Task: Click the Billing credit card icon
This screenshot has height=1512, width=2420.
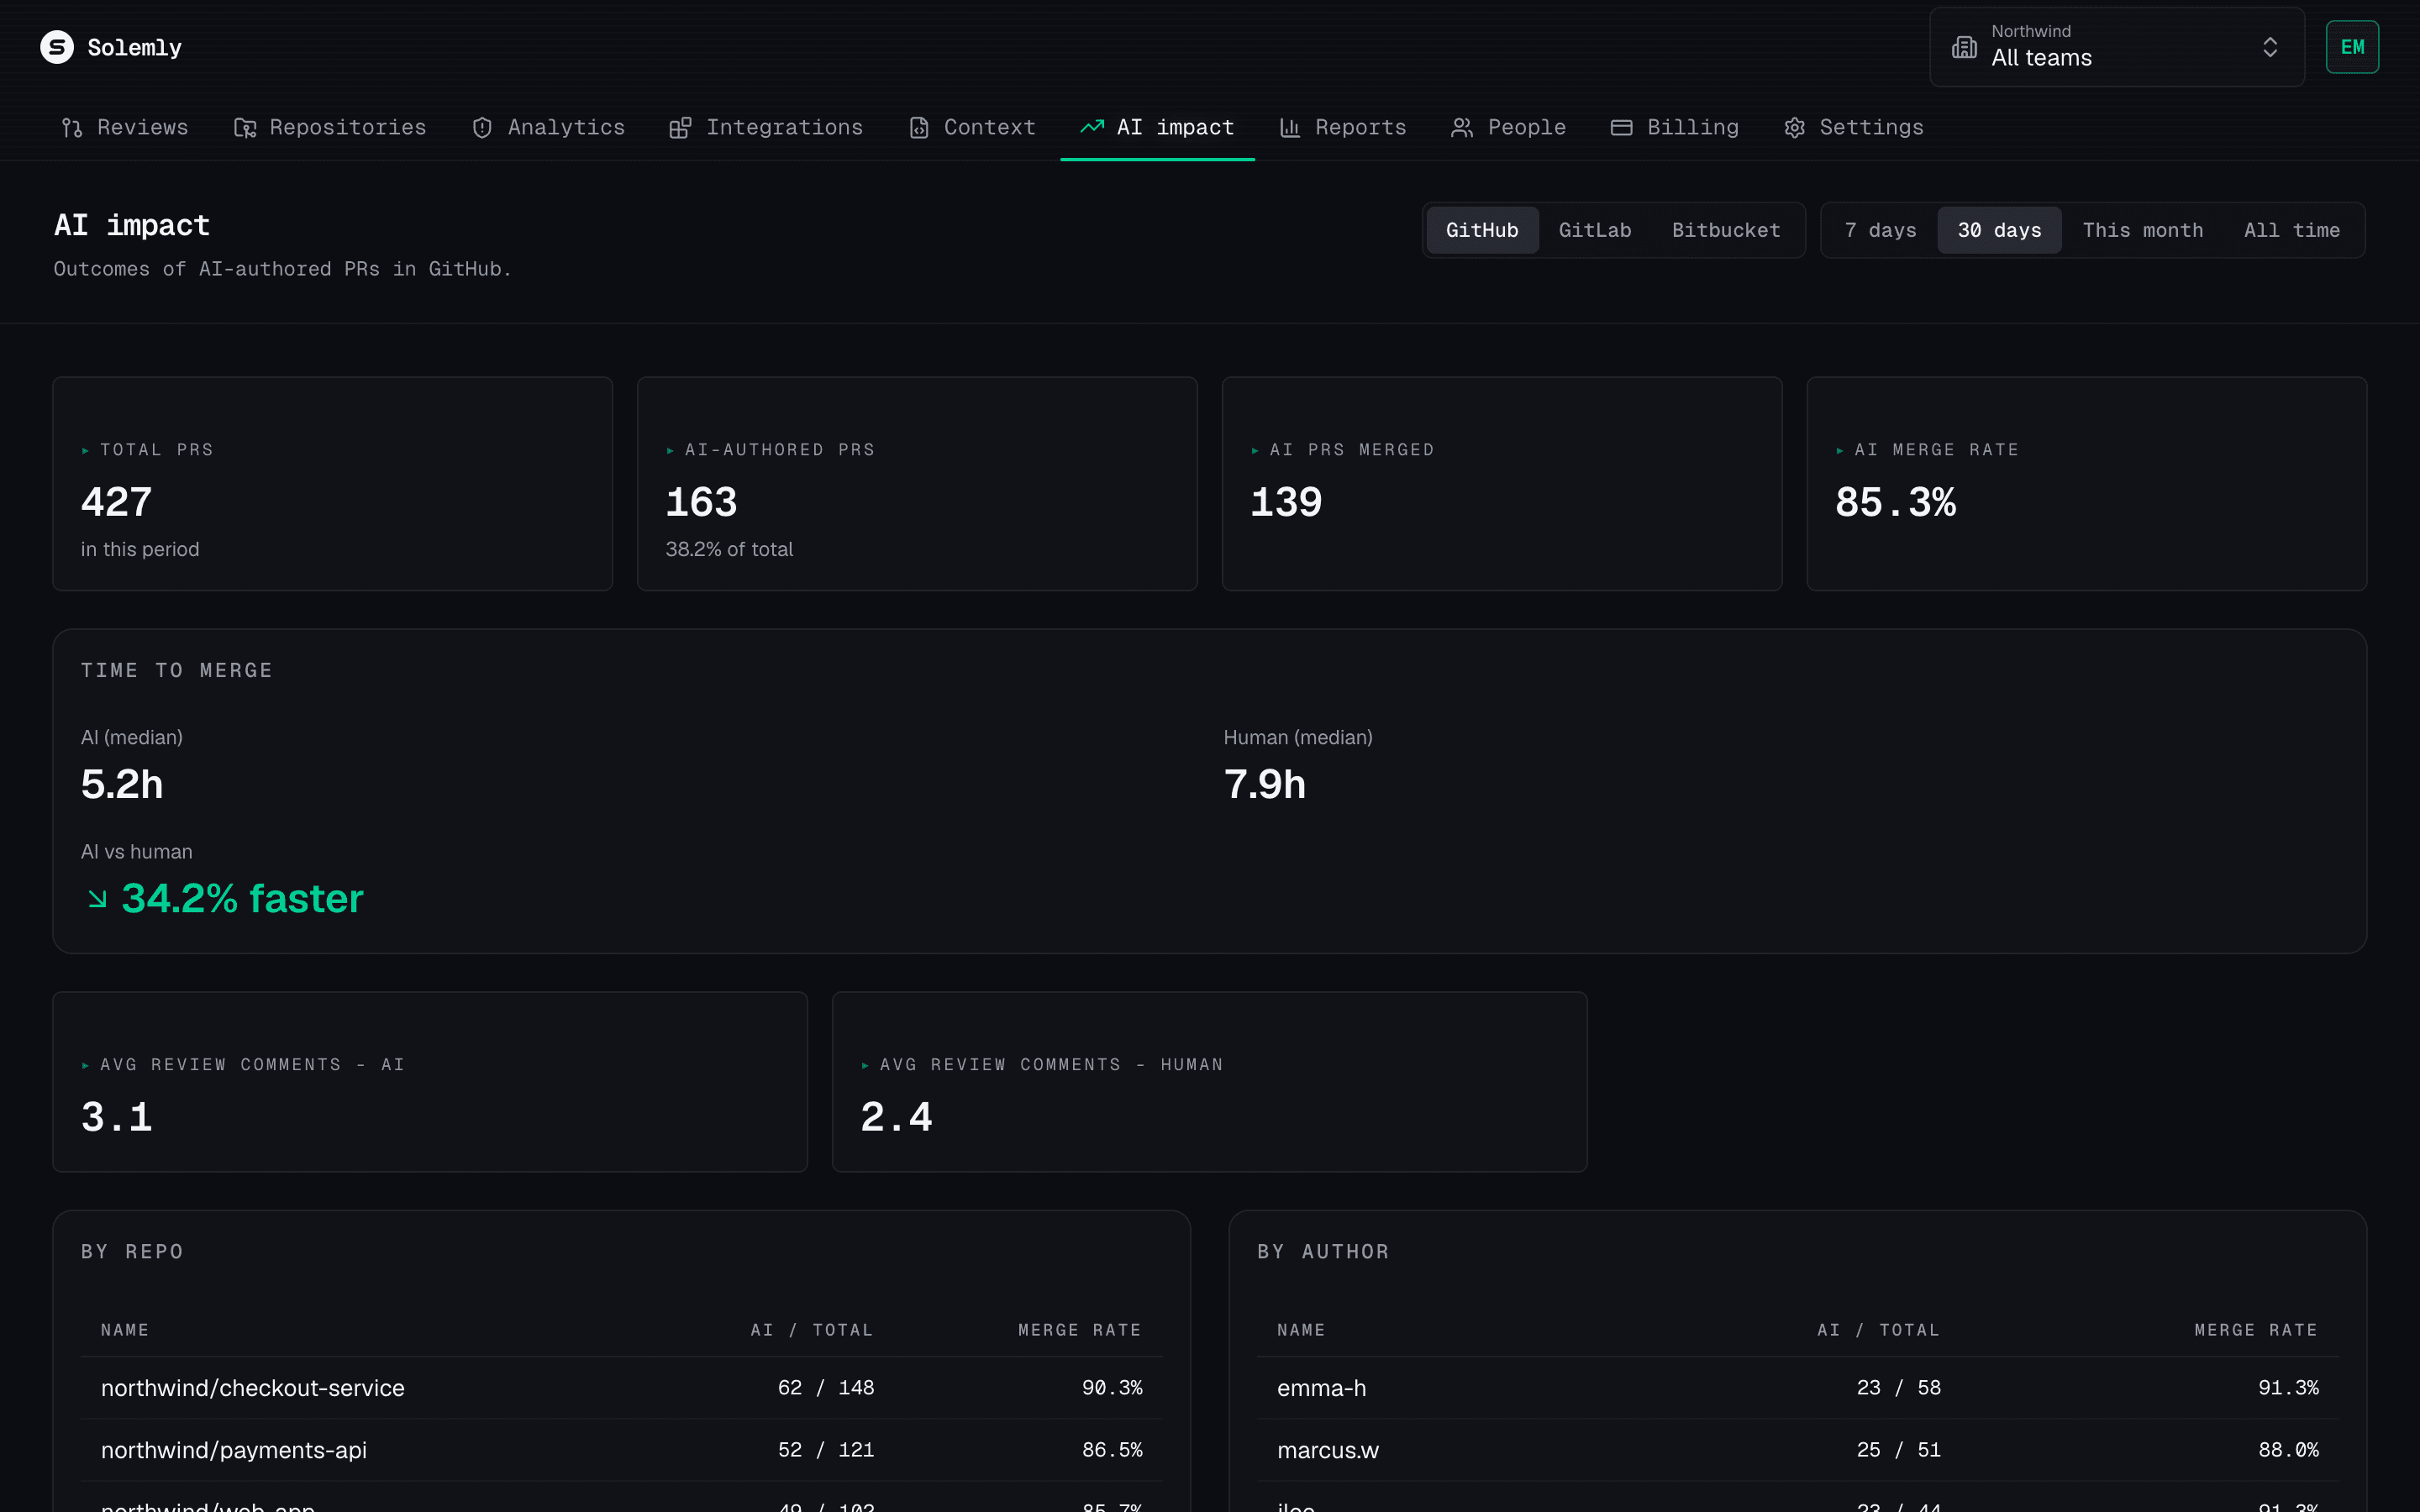Action: 1621,128
